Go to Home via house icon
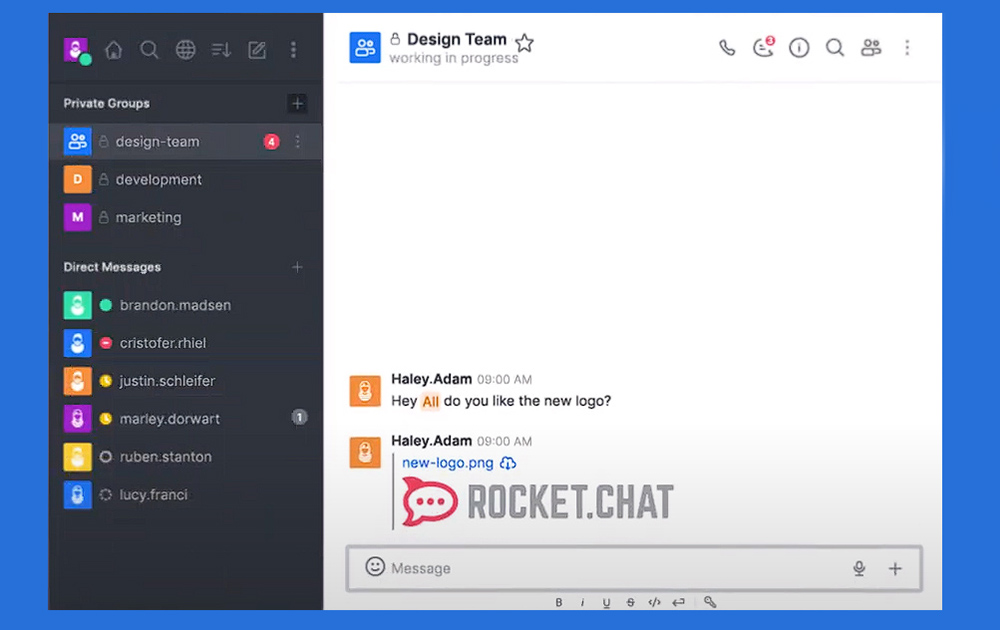 pyautogui.click(x=114, y=50)
